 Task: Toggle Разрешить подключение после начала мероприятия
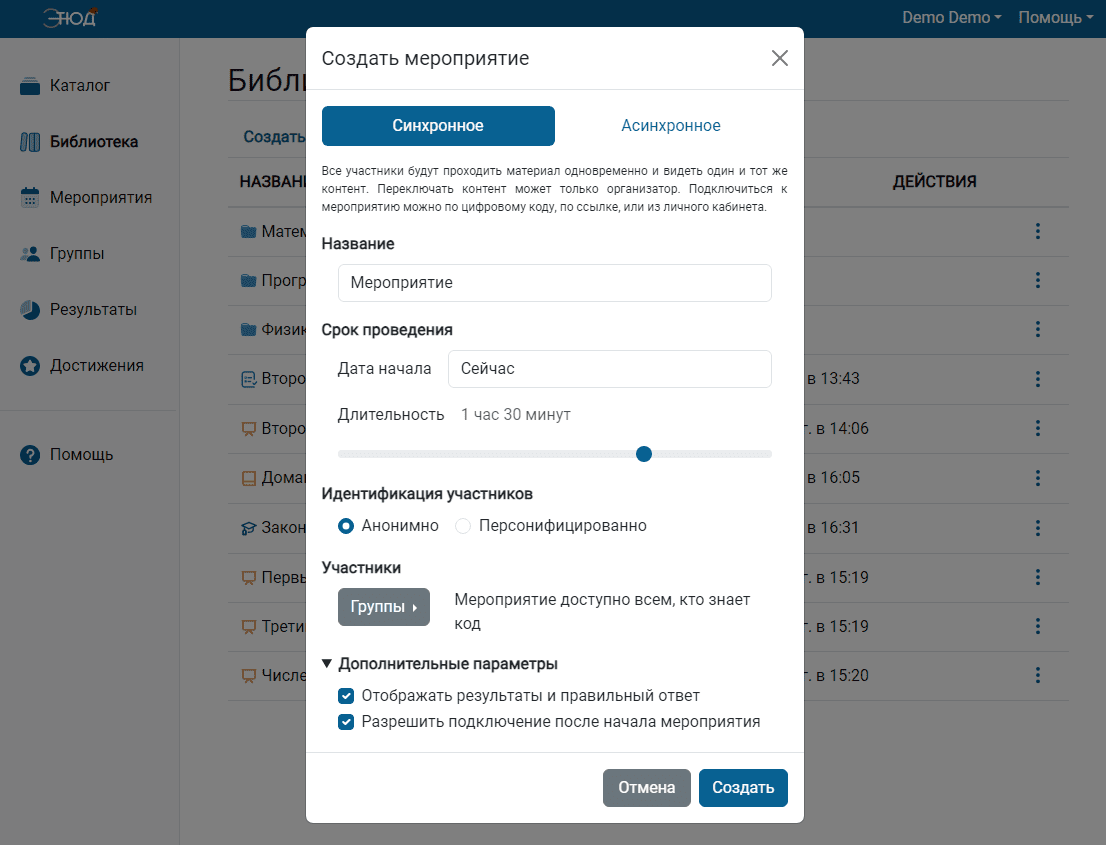pos(346,722)
